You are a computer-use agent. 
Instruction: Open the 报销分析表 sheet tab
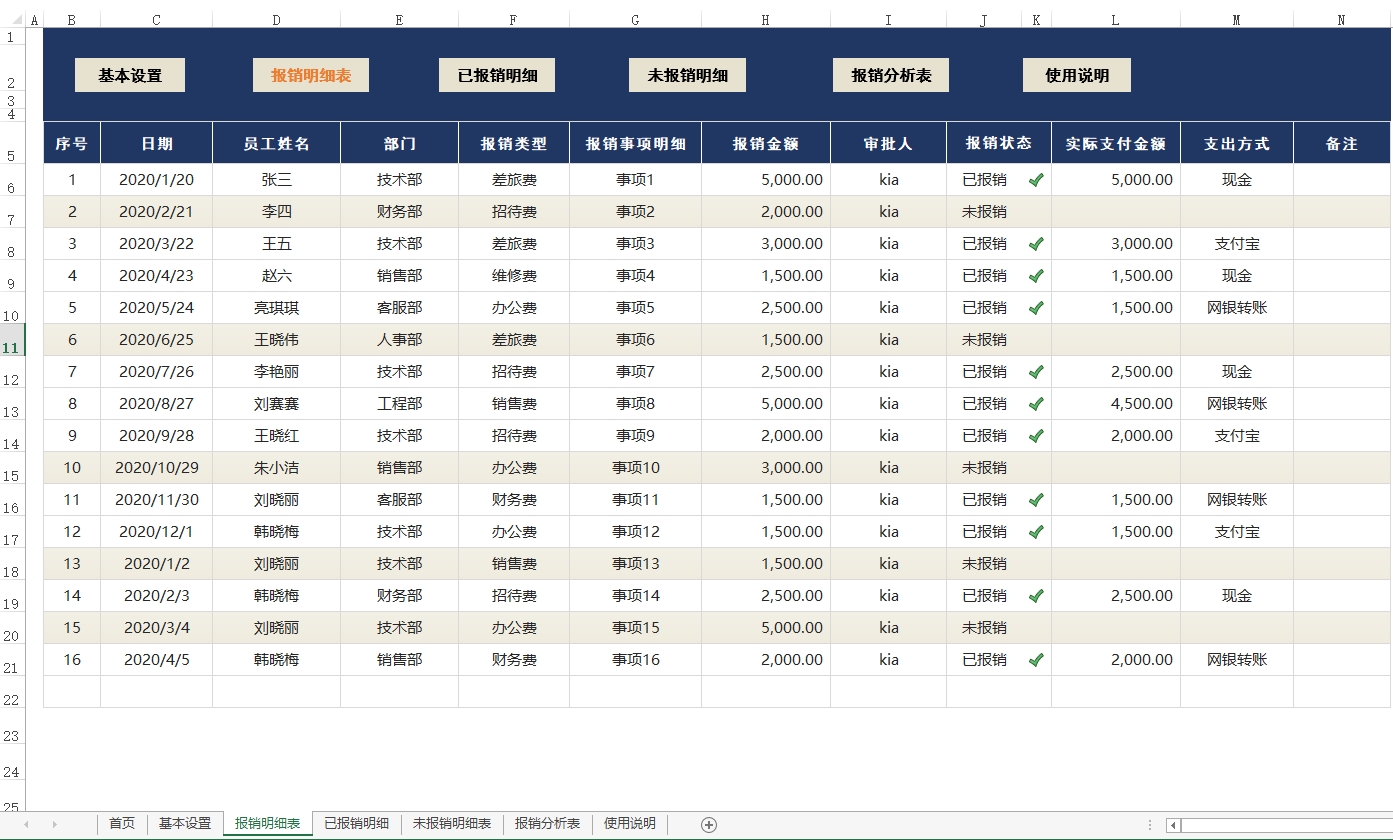point(547,824)
